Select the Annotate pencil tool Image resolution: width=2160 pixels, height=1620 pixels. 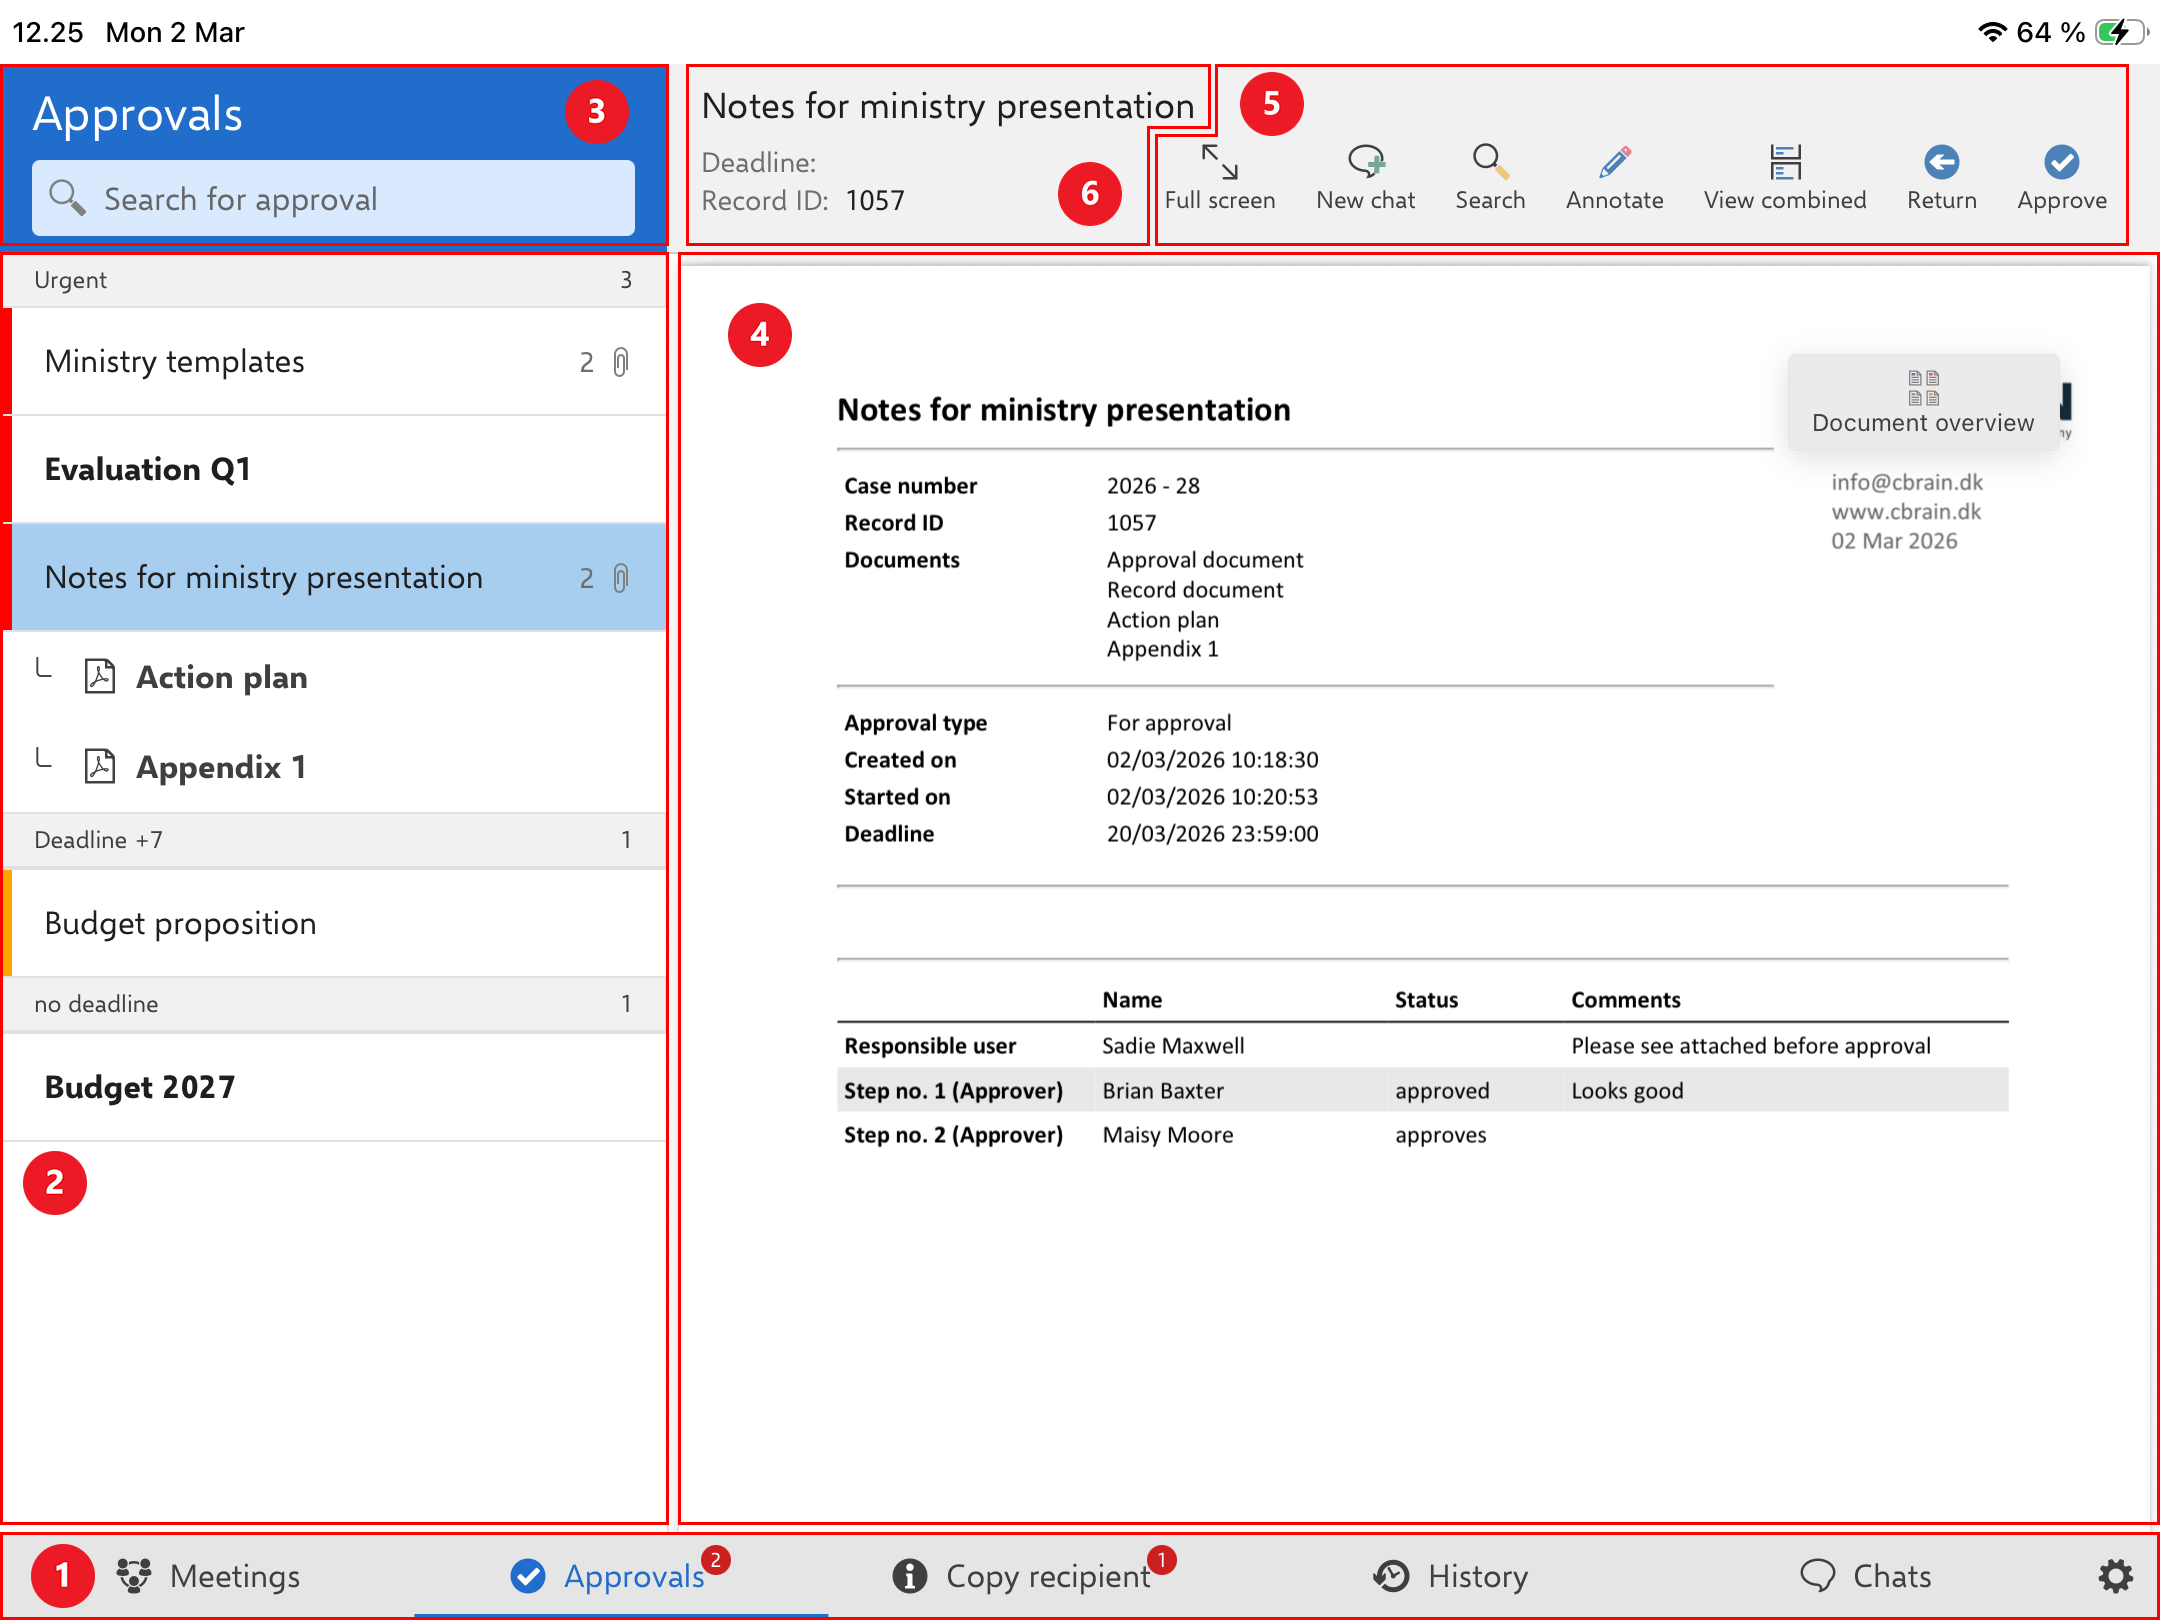pos(1614,178)
